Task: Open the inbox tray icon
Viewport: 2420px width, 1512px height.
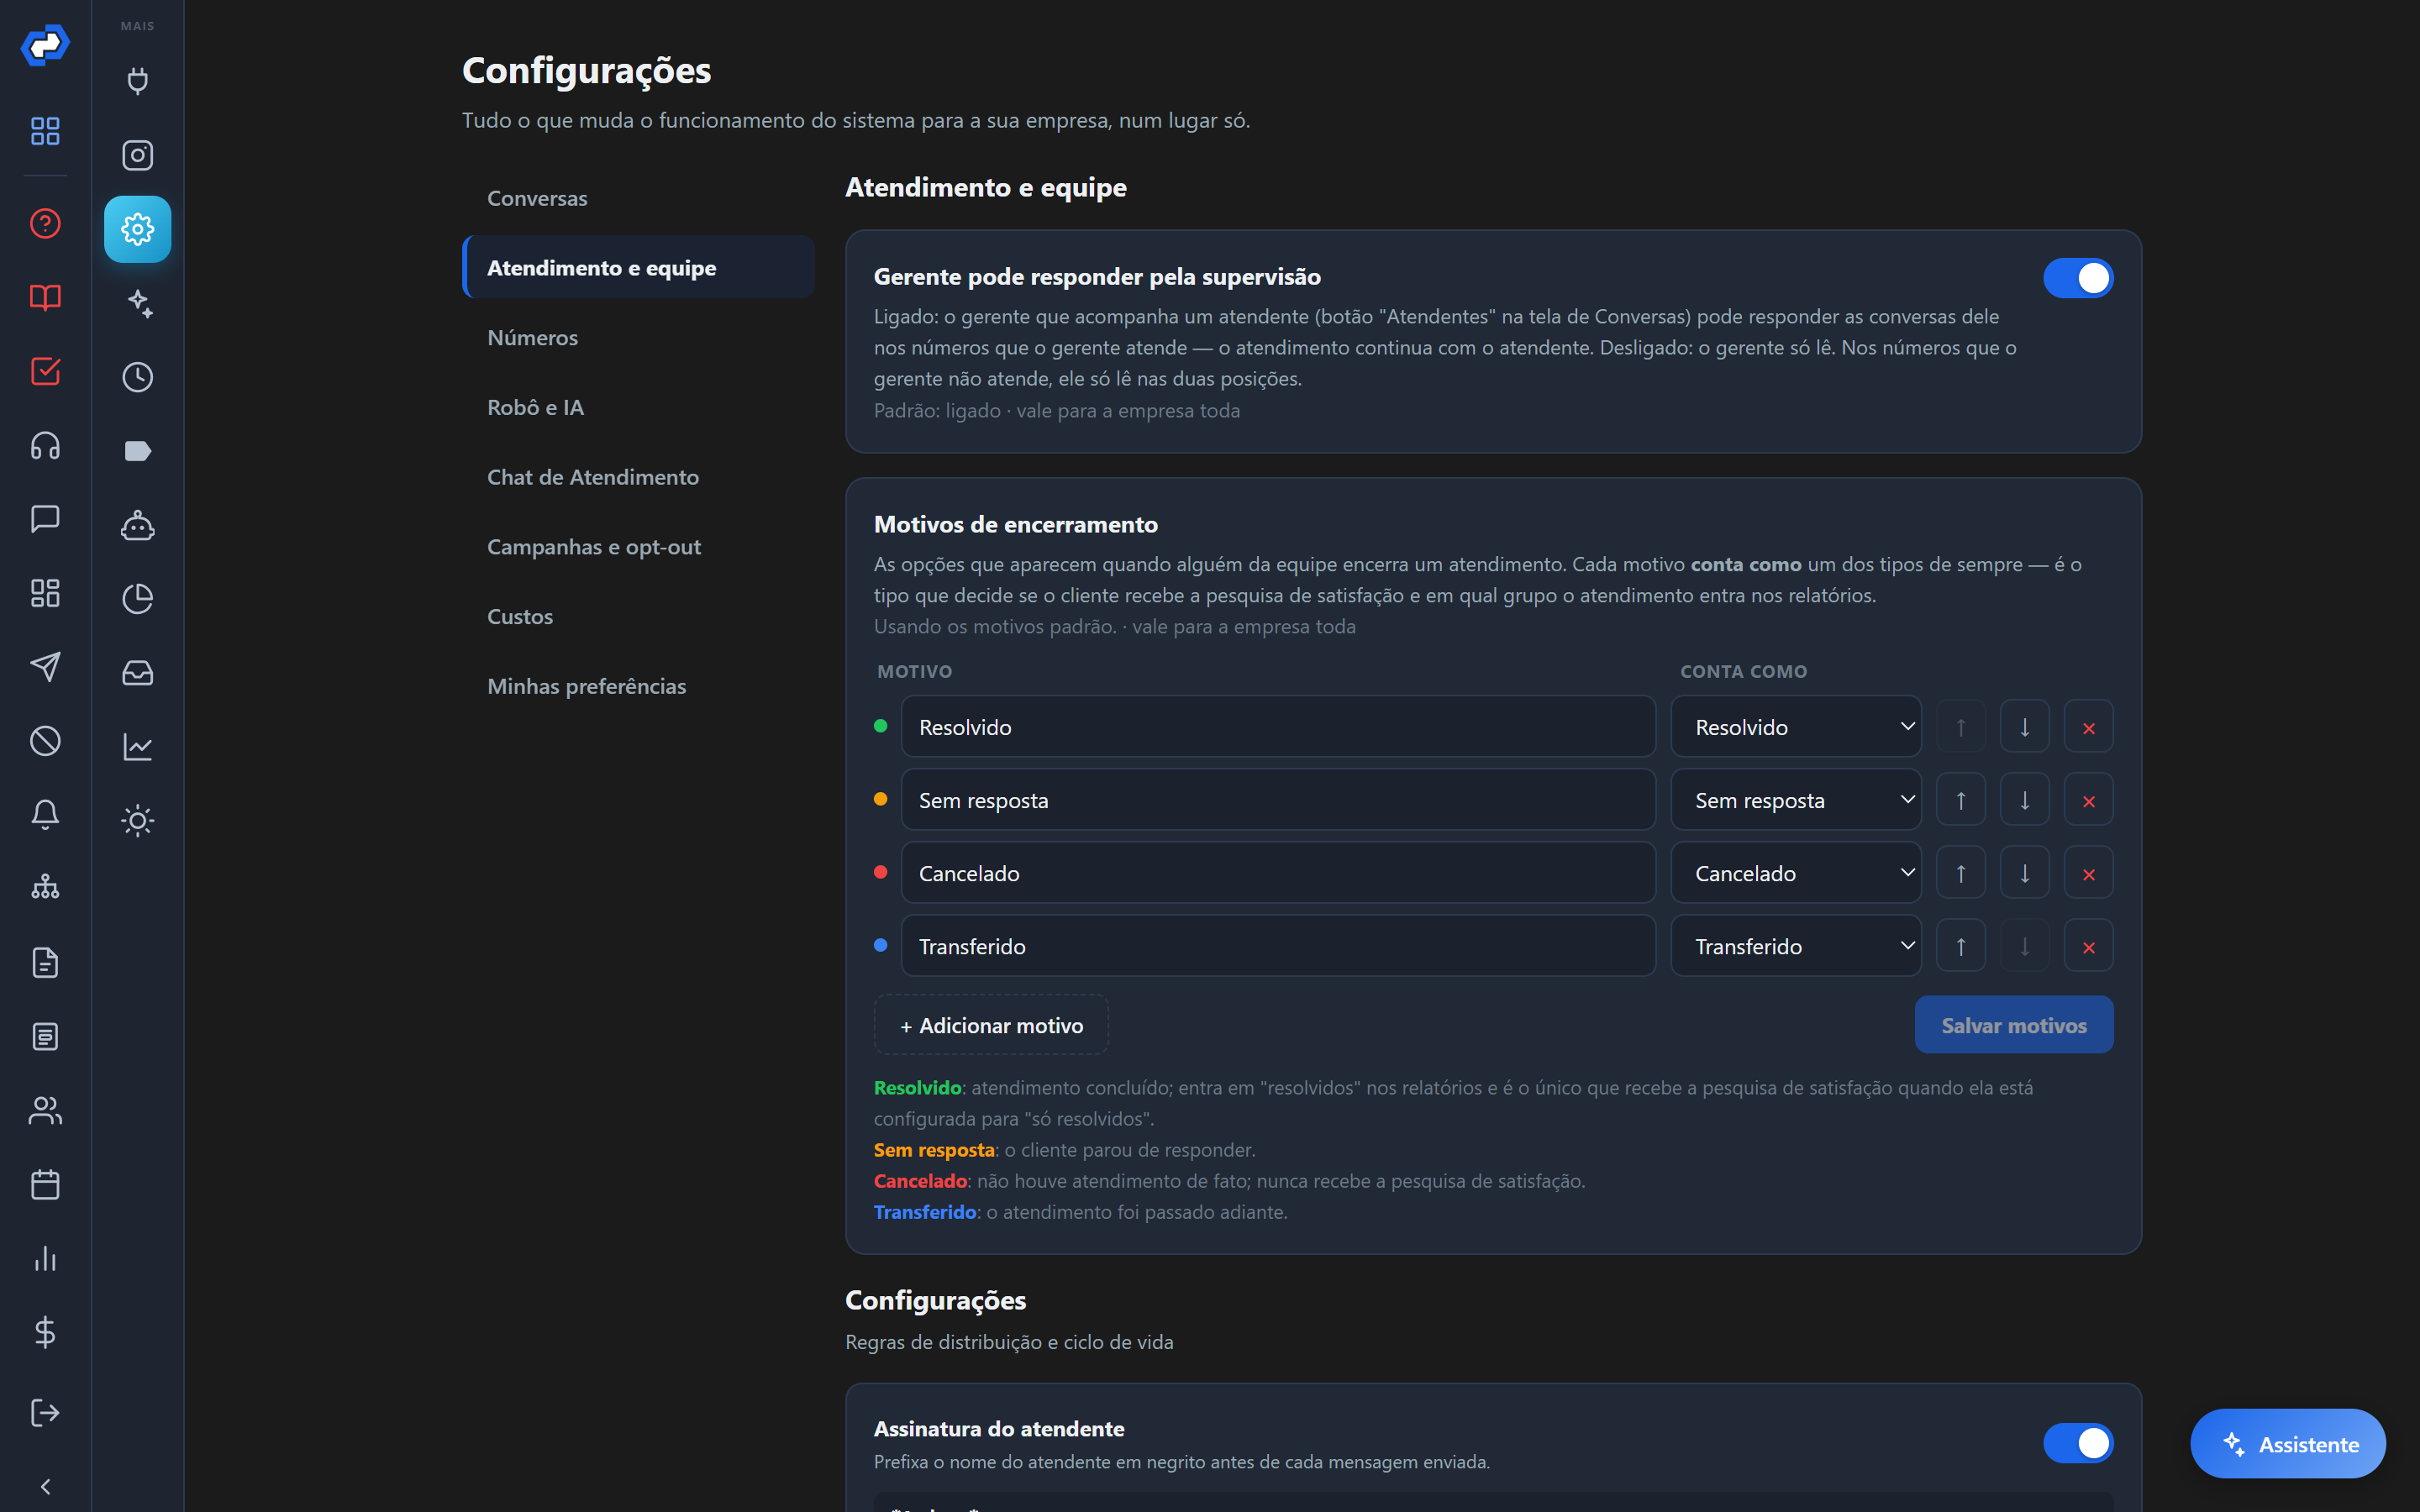Action: pyautogui.click(x=138, y=673)
